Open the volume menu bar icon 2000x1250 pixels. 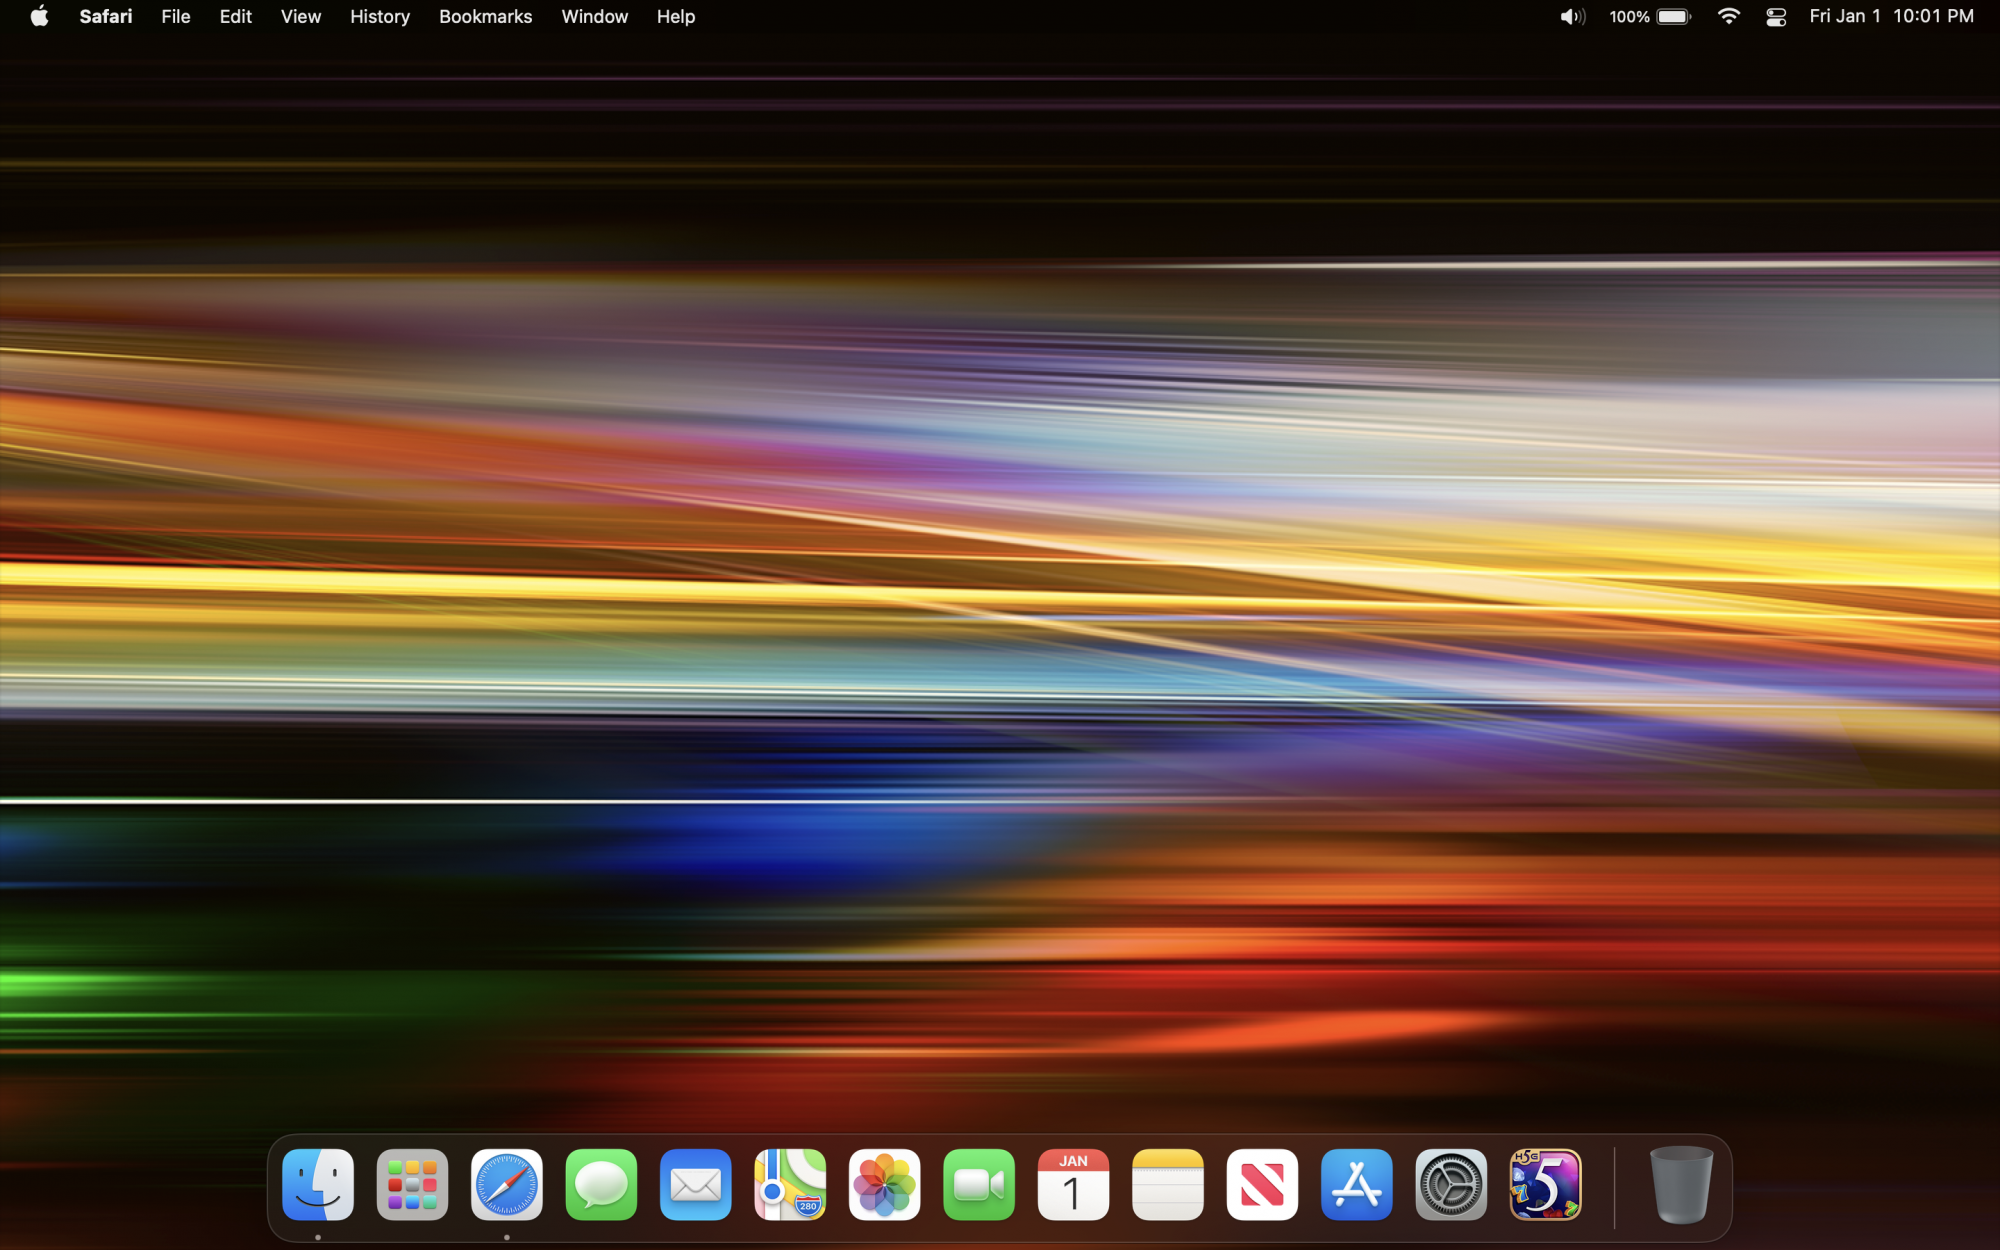1572,17
